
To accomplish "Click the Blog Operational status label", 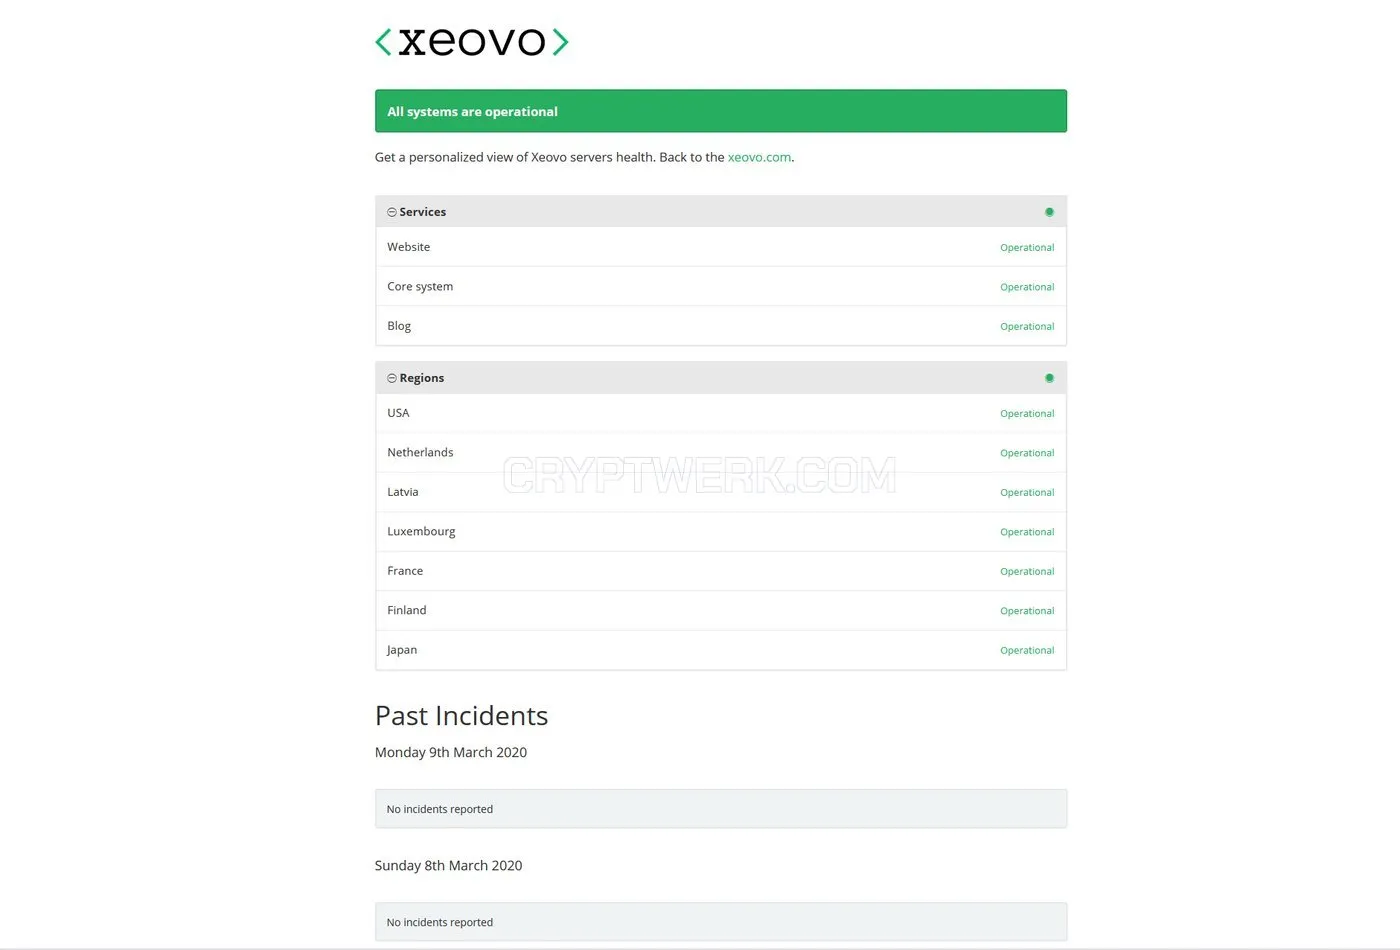I will point(1027,326).
